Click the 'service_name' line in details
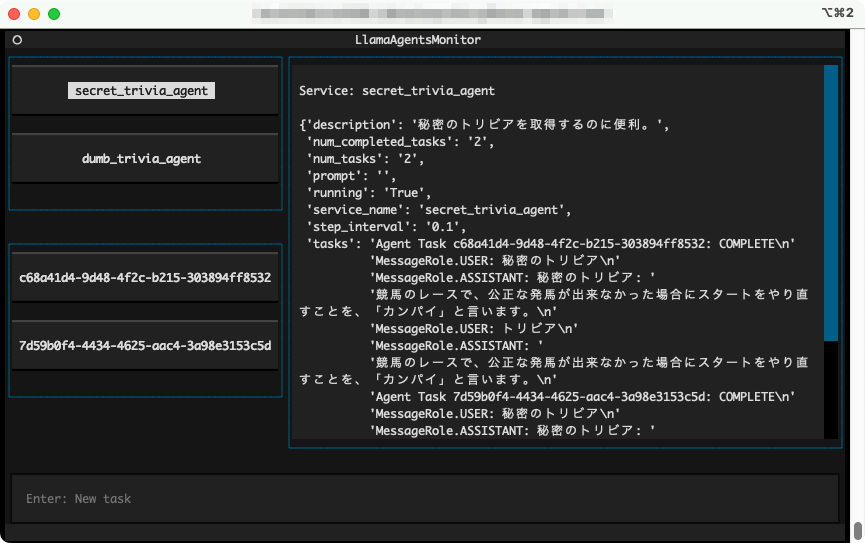 point(439,210)
